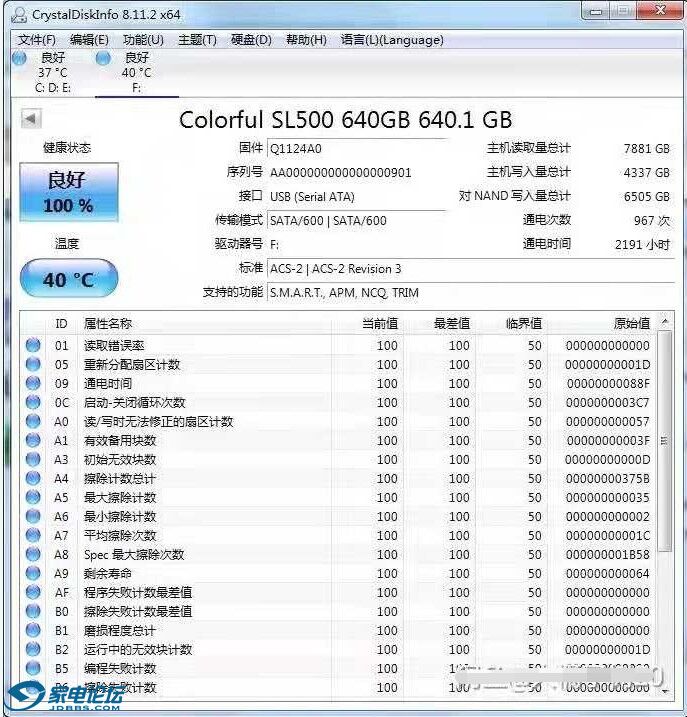Click the ID column header
Screen dimensions: 687x717
(61, 324)
